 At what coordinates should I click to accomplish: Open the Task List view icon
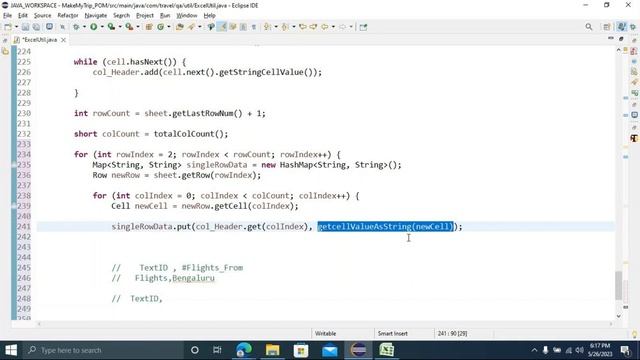(634, 51)
